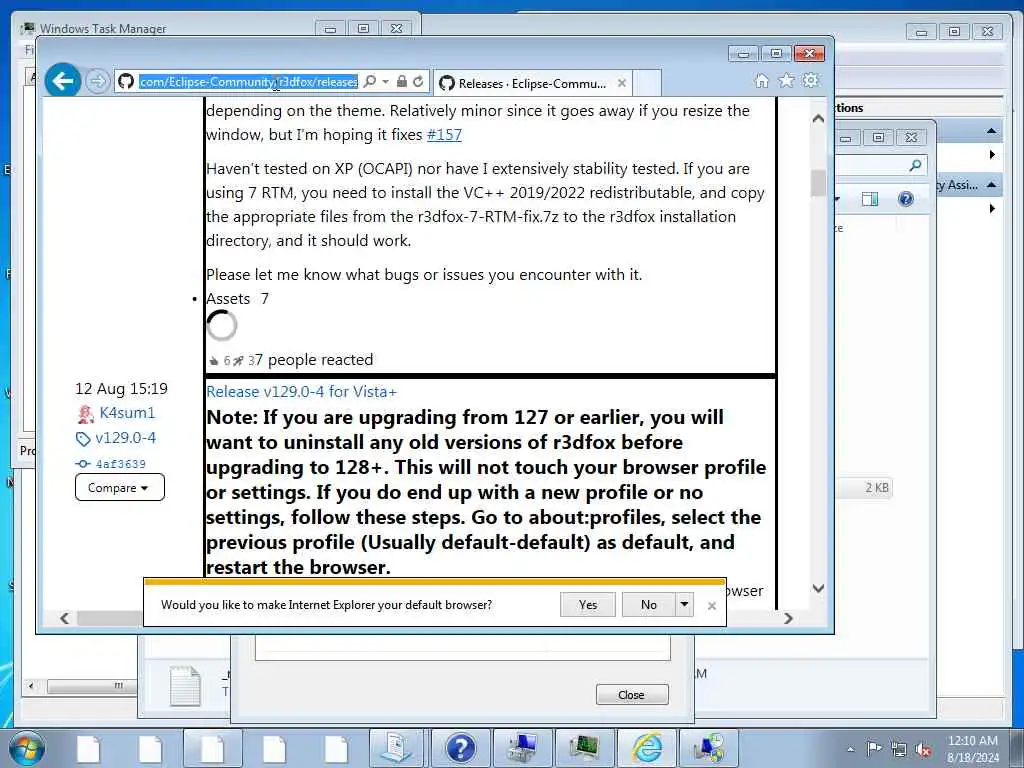
Task: Expand the Assets 7 section
Action: tap(237, 299)
